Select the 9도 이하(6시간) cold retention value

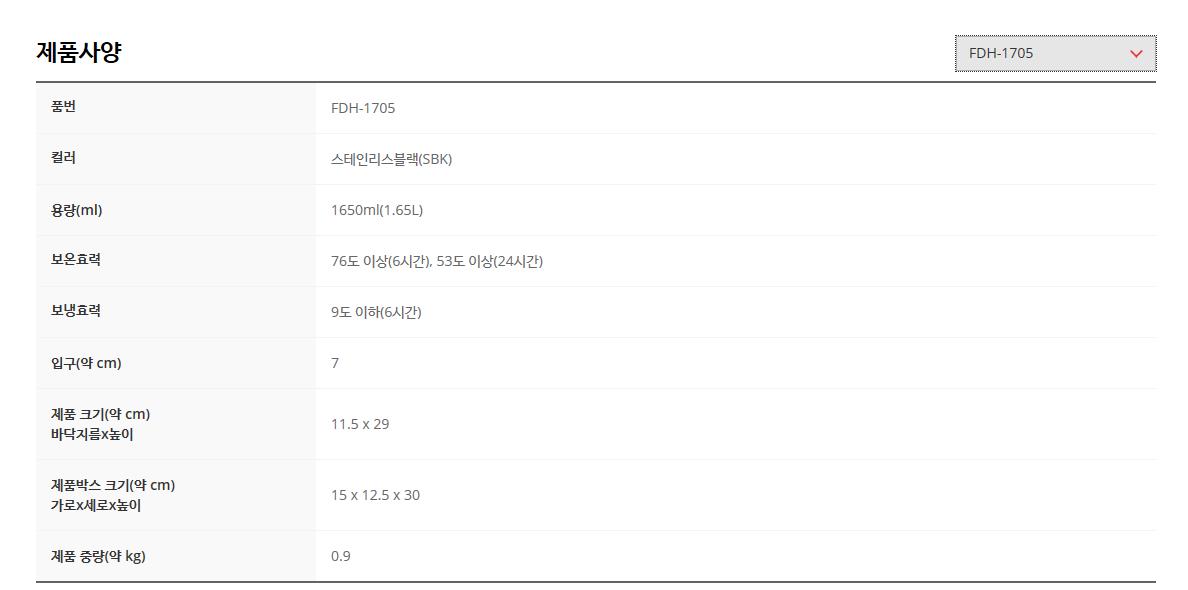click(x=376, y=313)
